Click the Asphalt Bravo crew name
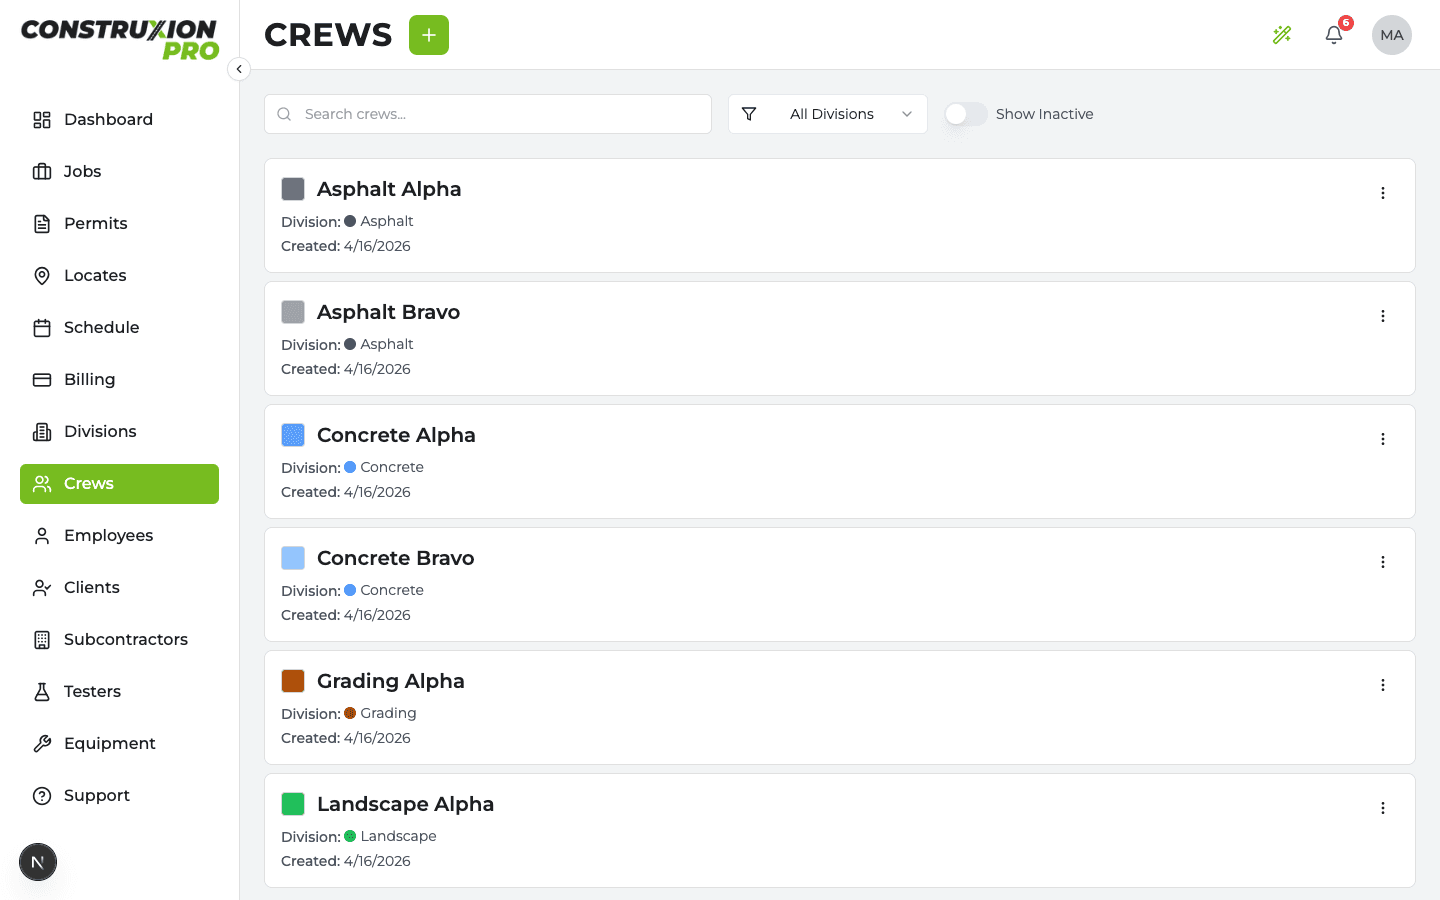 pos(388,312)
